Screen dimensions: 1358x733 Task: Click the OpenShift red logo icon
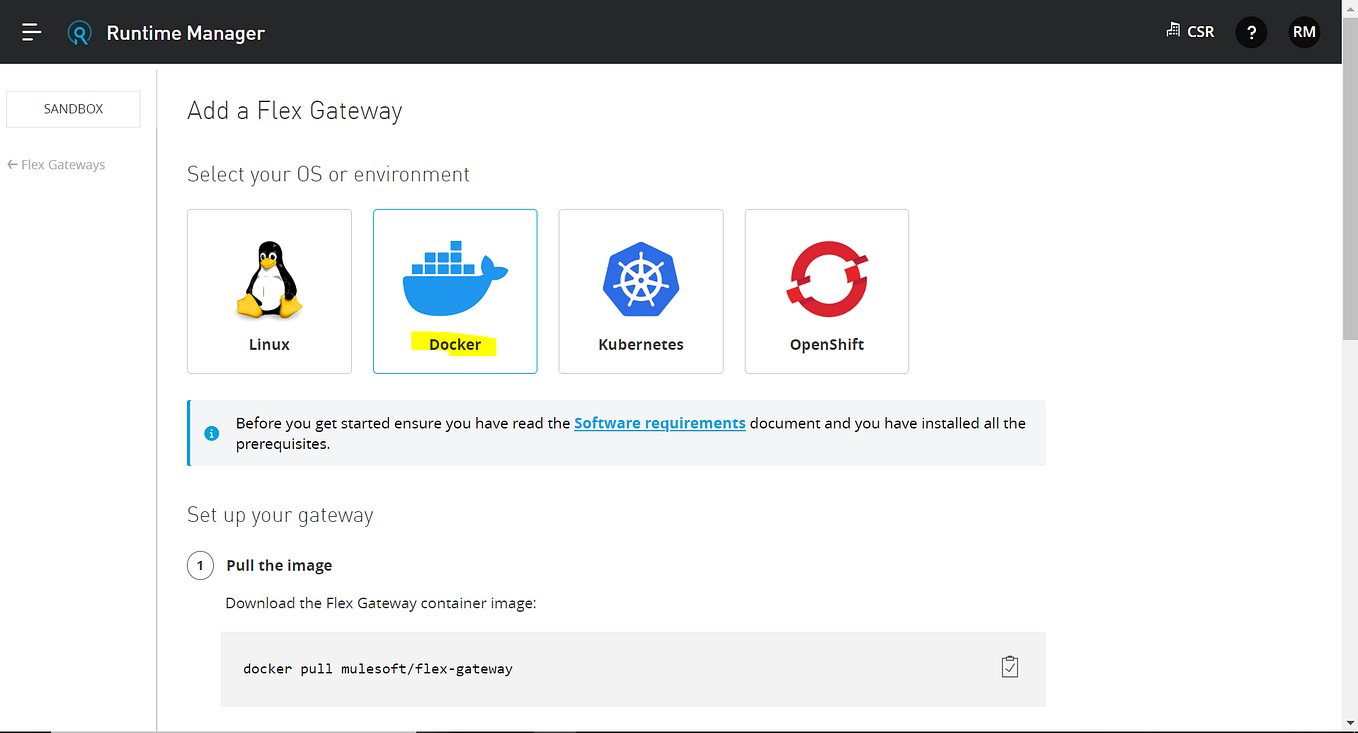tap(826, 281)
